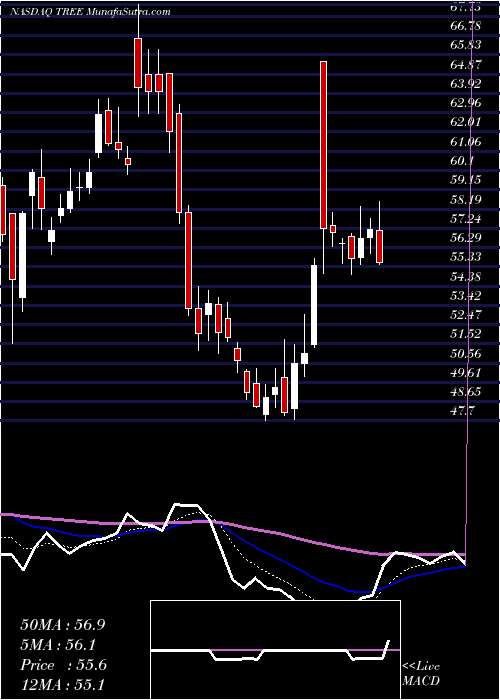This screenshot has height=700, width=500.
Task: Select the 47.7 price axis label
Action: 463,411
